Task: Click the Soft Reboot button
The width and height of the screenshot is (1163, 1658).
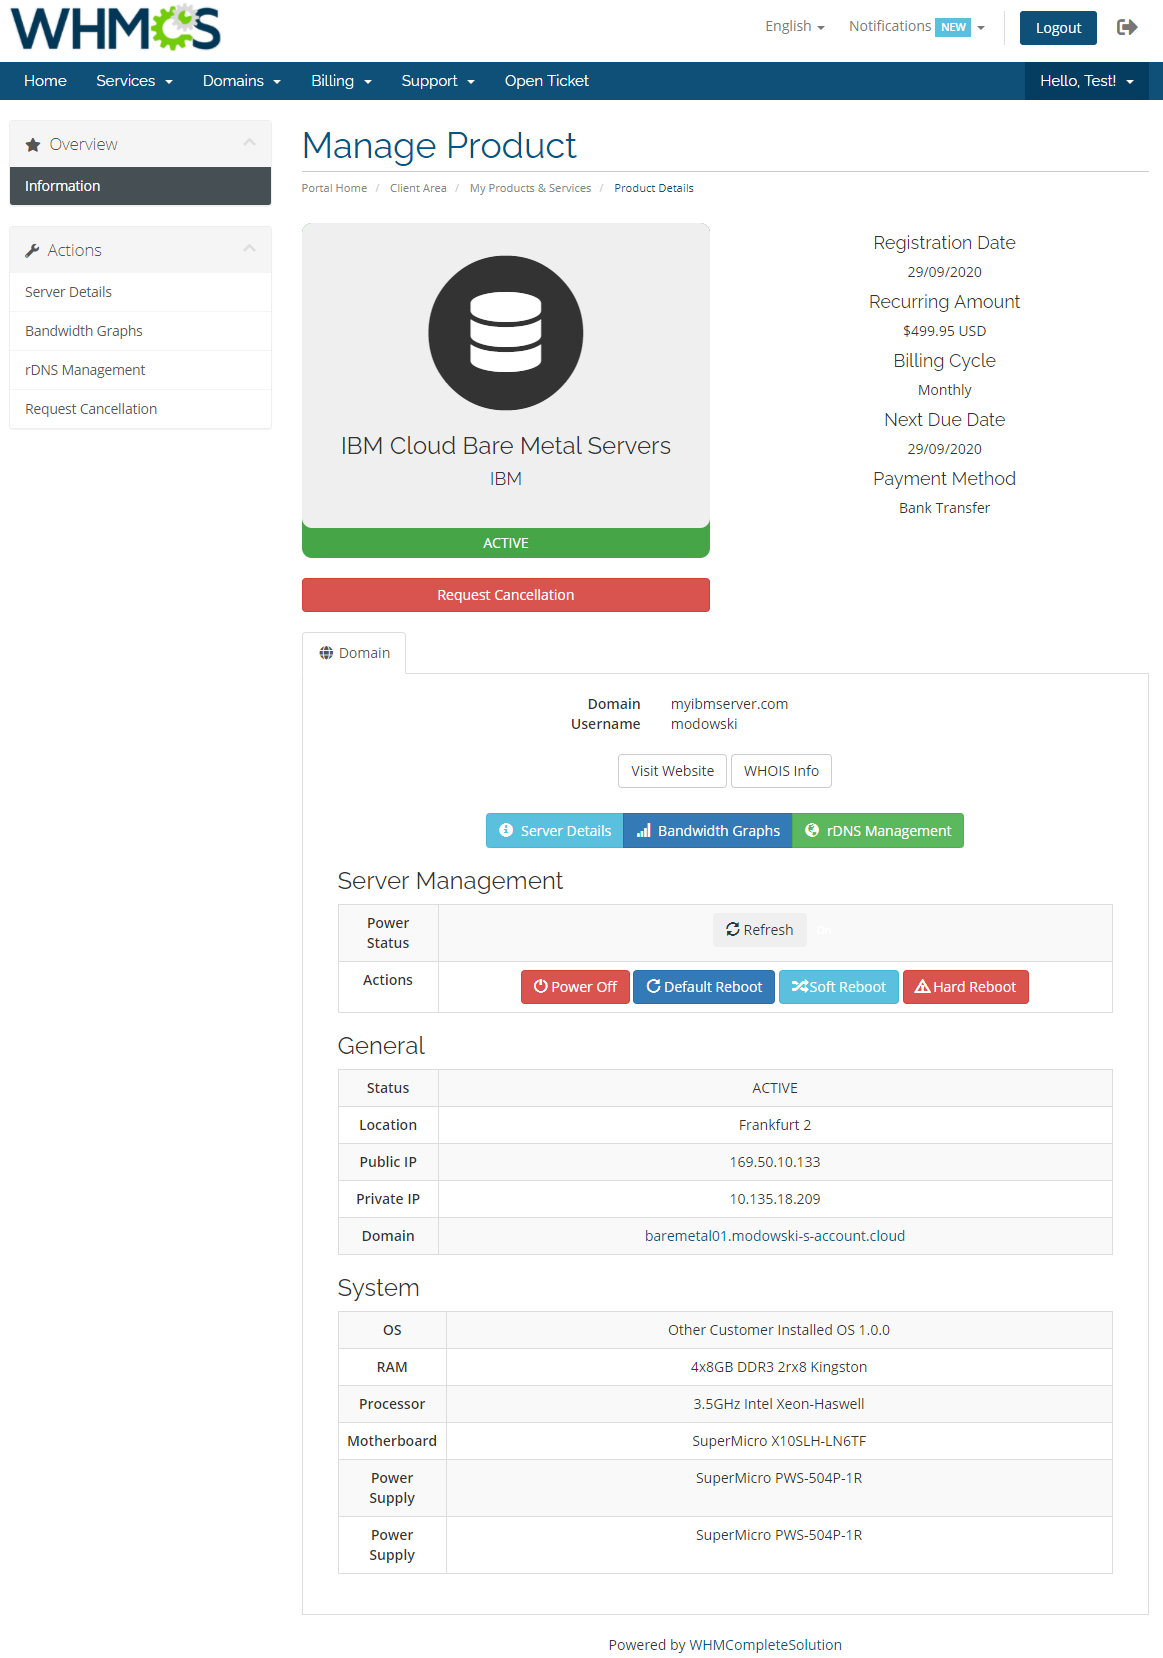Action: (839, 987)
